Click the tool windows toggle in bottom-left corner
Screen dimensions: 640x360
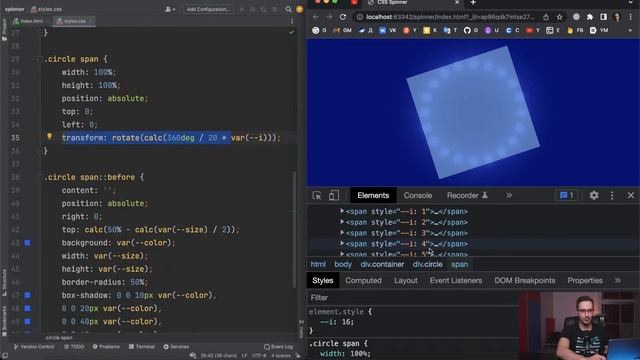4,356
